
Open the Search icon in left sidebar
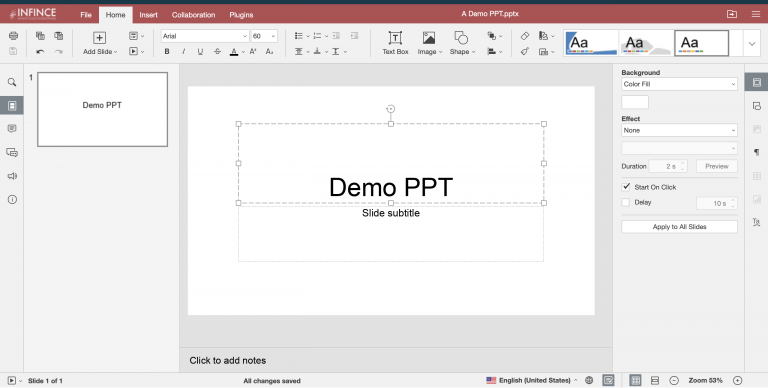[x=12, y=82]
